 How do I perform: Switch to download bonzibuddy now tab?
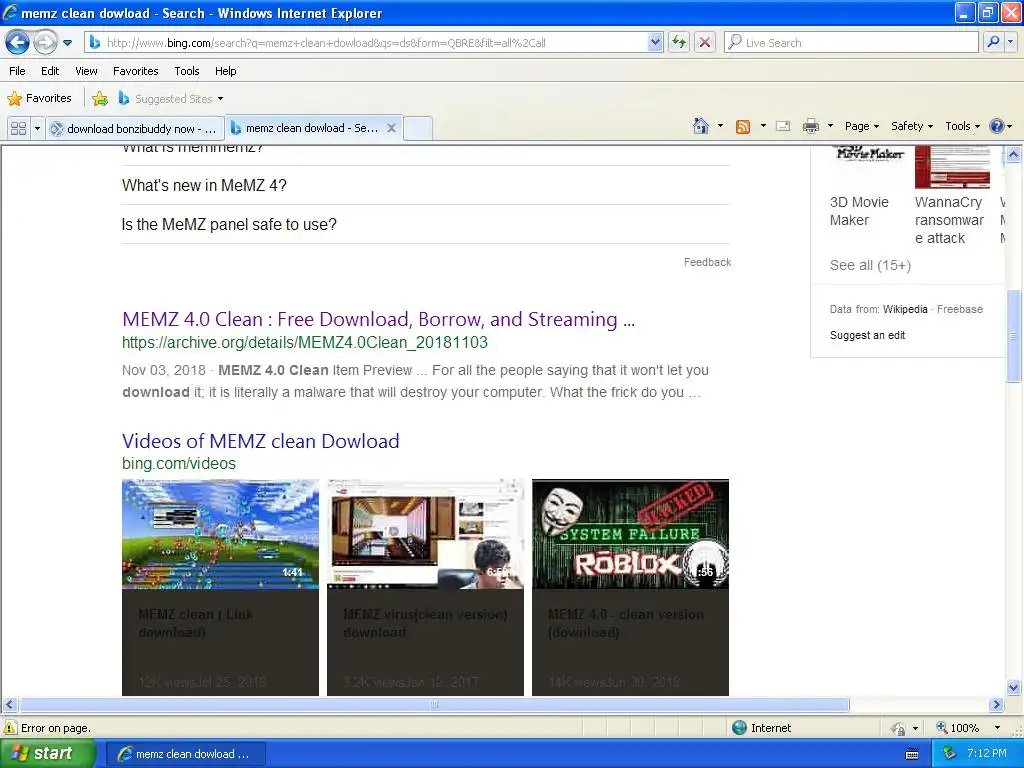tap(135, 129)
